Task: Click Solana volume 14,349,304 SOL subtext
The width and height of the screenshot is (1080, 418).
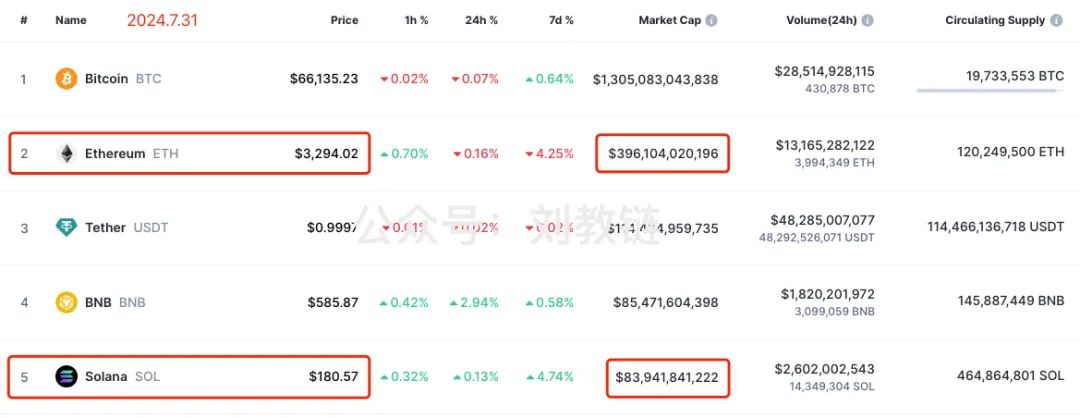Action: pyautogui.click(x=833, y=386)
